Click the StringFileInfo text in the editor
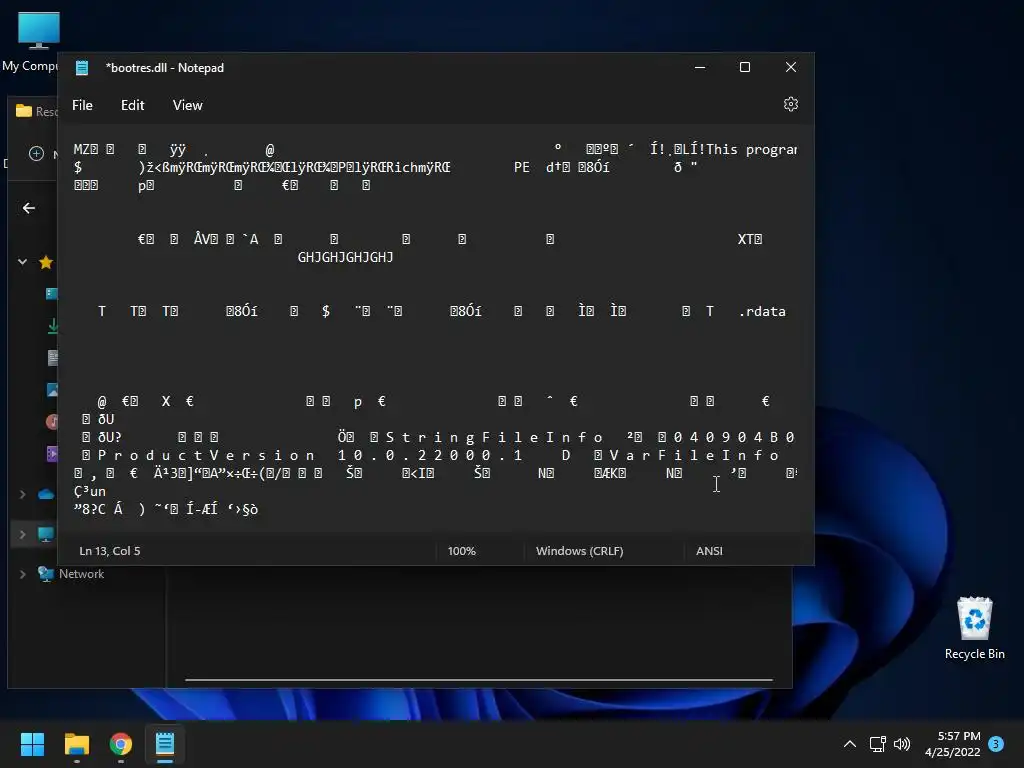This screenshot has width=1024, height=768. [x=494, y=437]
